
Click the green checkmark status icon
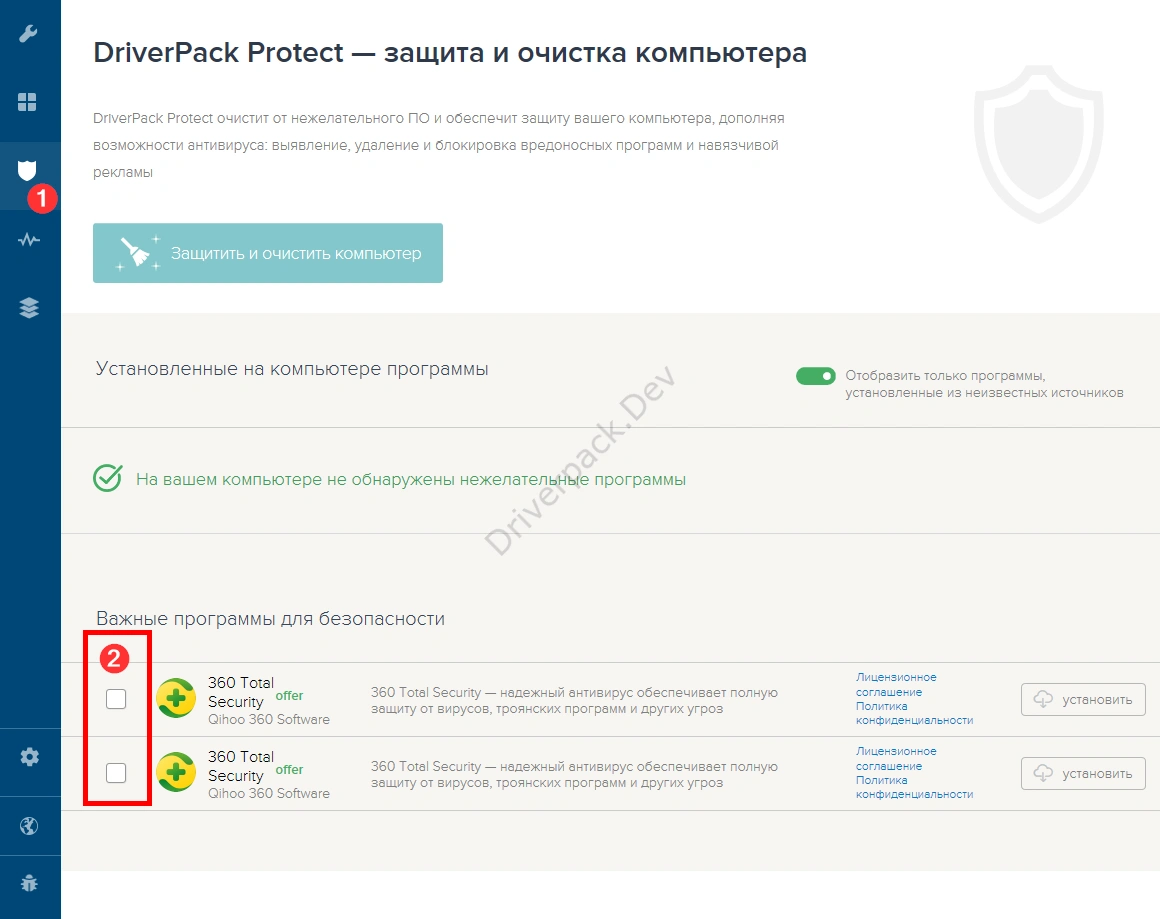pyautogui.click(x=108, y=478)
